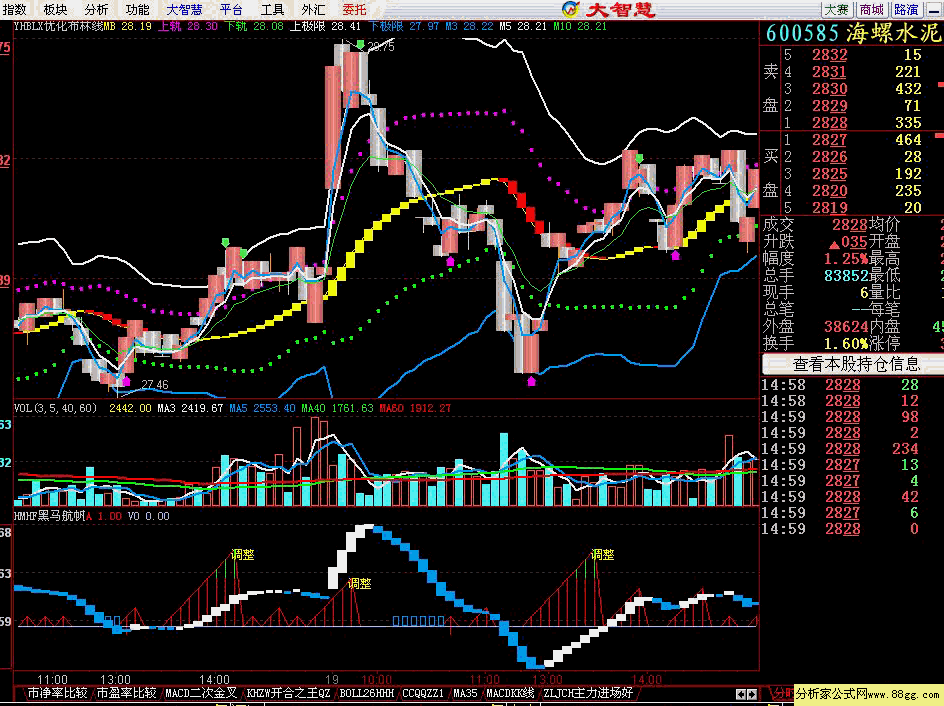Open the 功能 menu
The width and height of the screenshot is (944, 706).
click(137, 10)
